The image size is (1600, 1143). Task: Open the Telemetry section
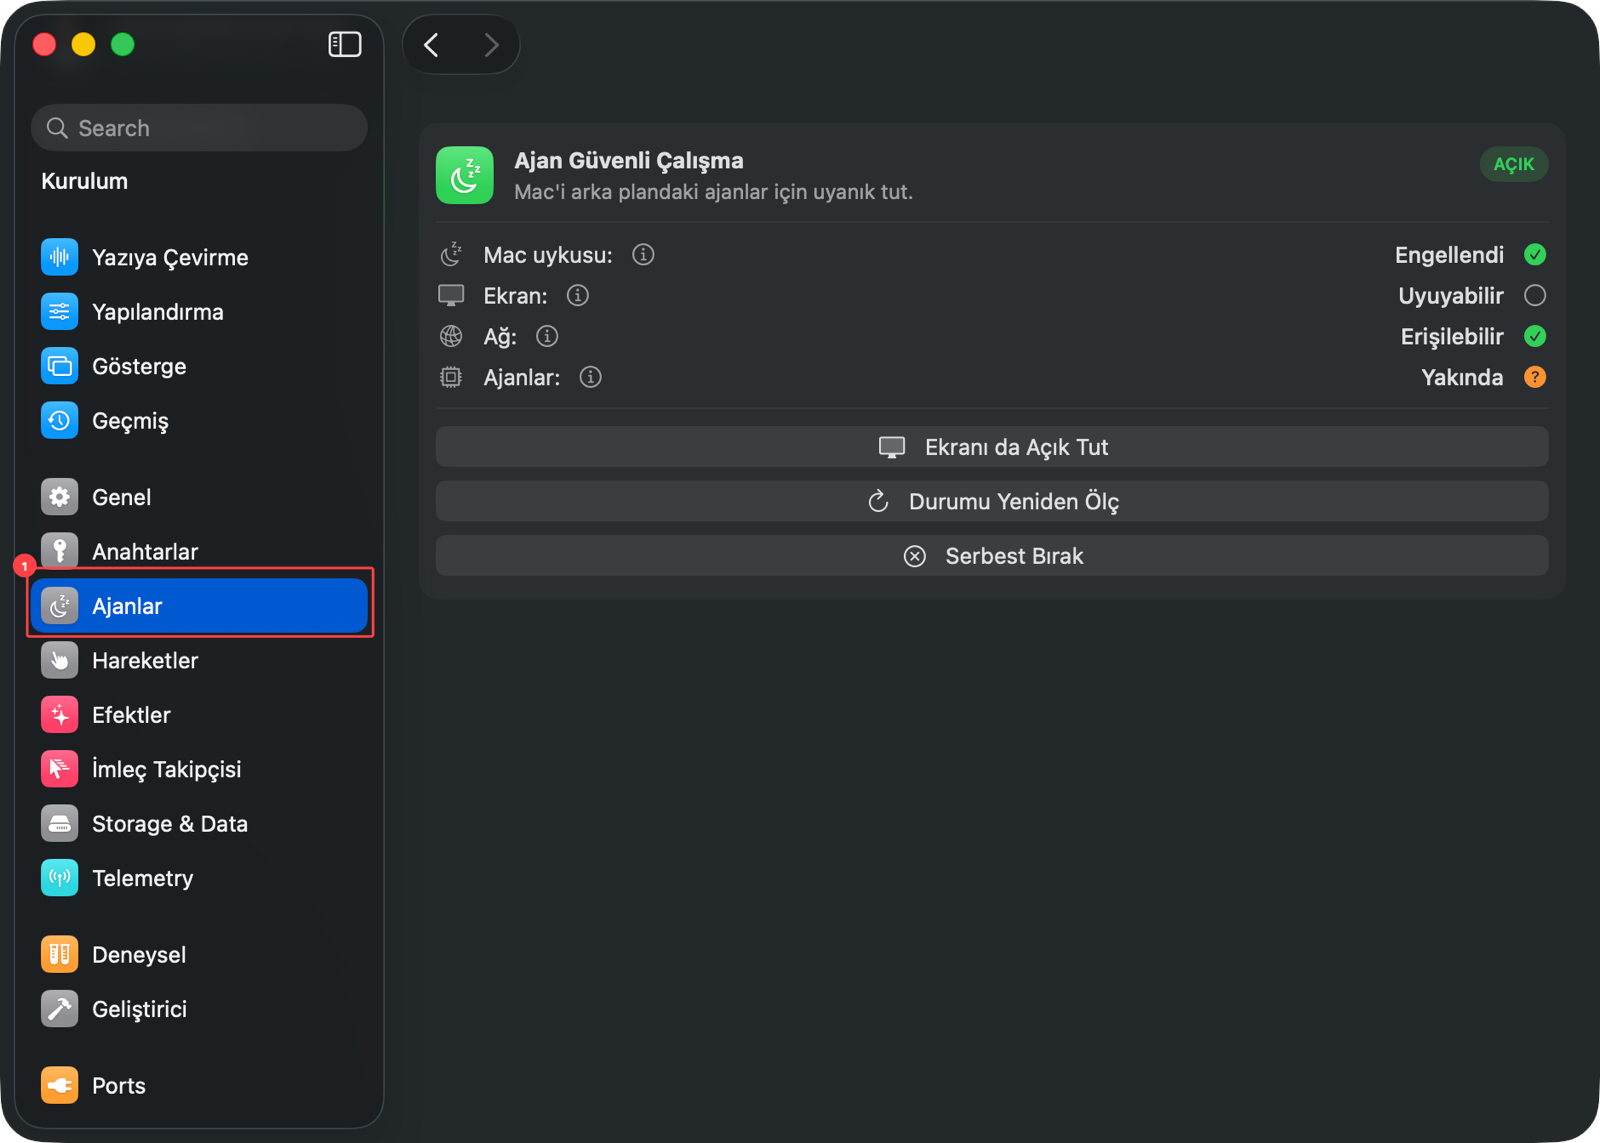[199, 878]
